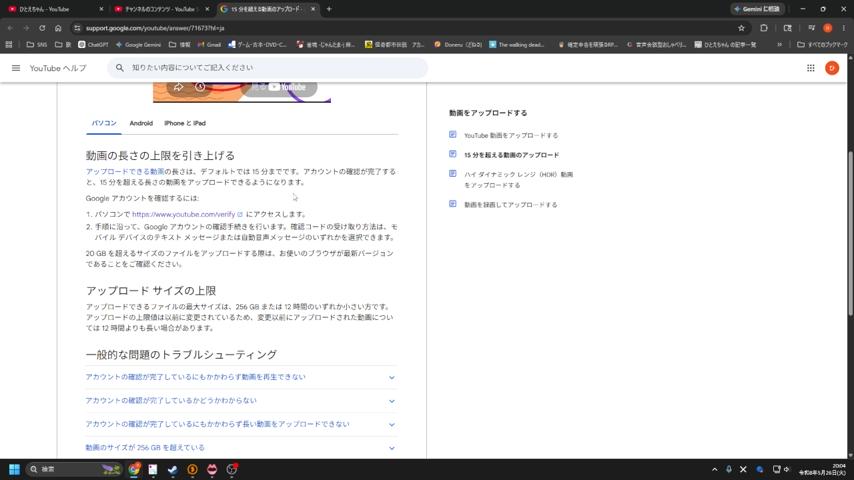Open Chrome's three-dot menu

point(844,28)
